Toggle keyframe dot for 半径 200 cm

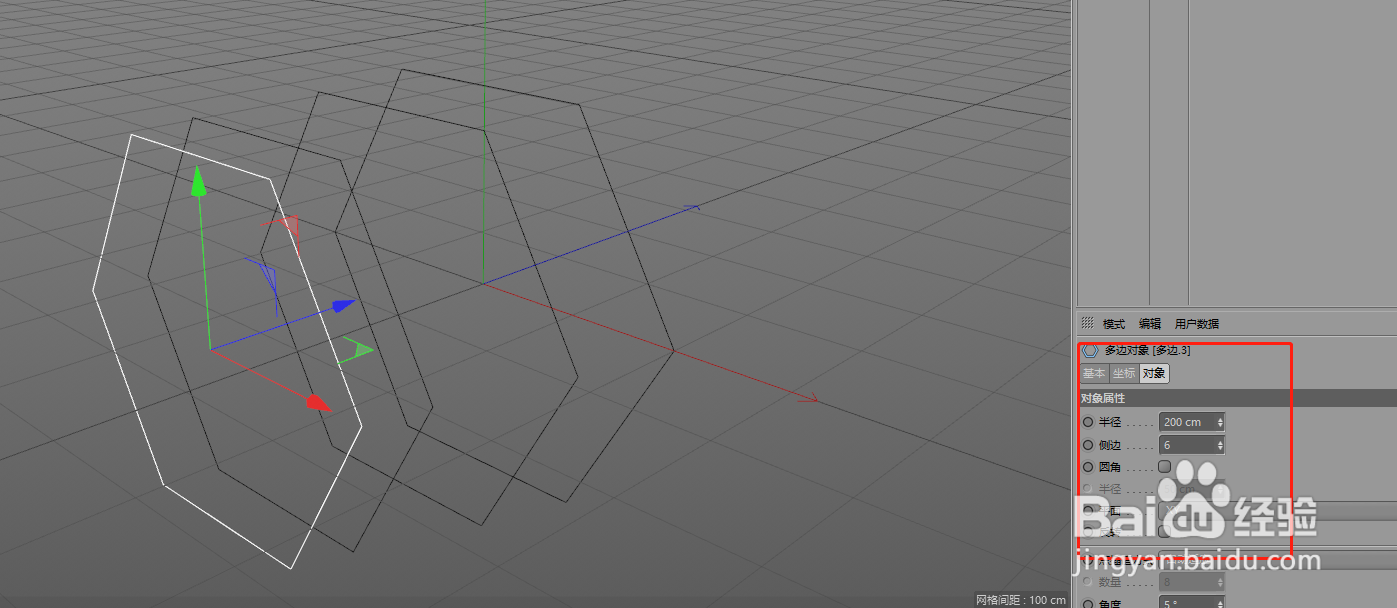click(1088, 422)
